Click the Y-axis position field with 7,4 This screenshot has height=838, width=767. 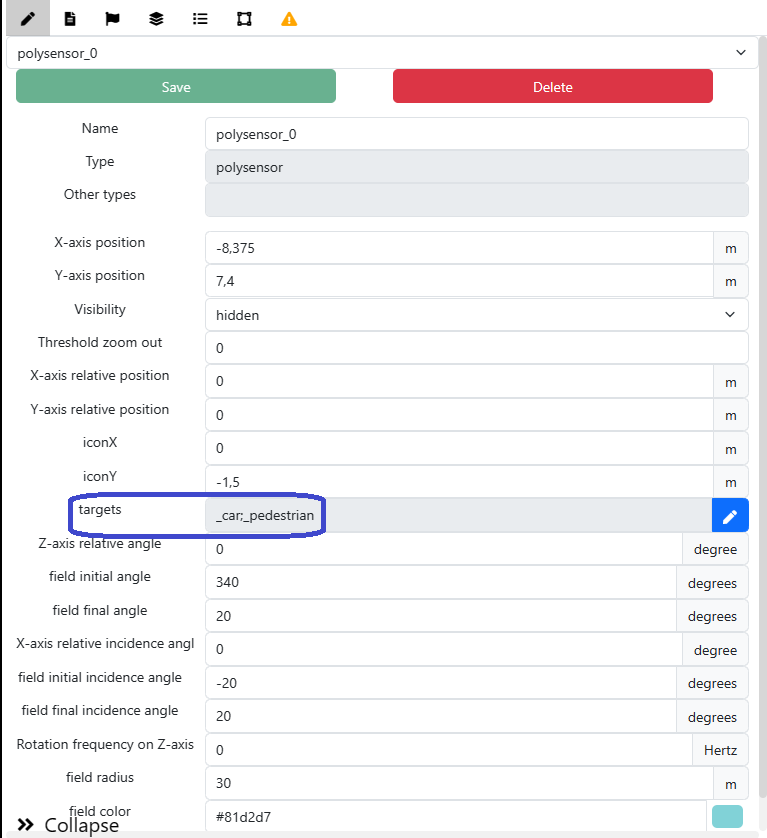[x=459, y=281]
